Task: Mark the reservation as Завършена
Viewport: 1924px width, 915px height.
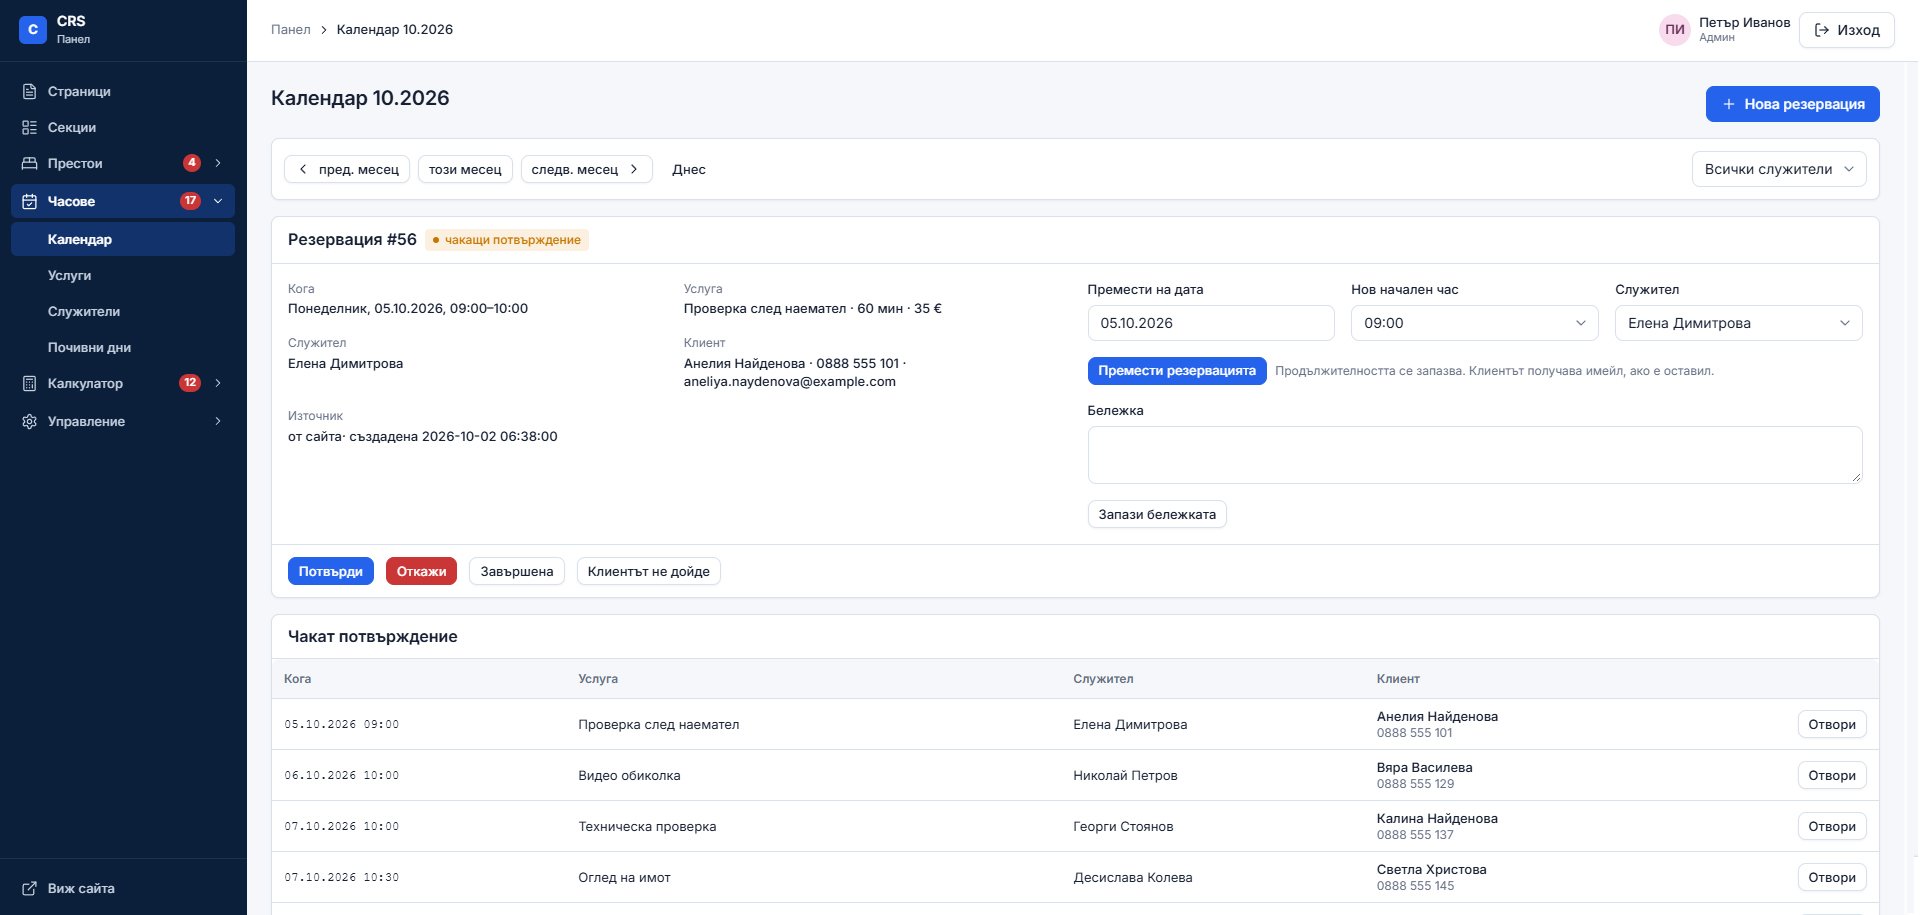Action: tap(517, 571)
